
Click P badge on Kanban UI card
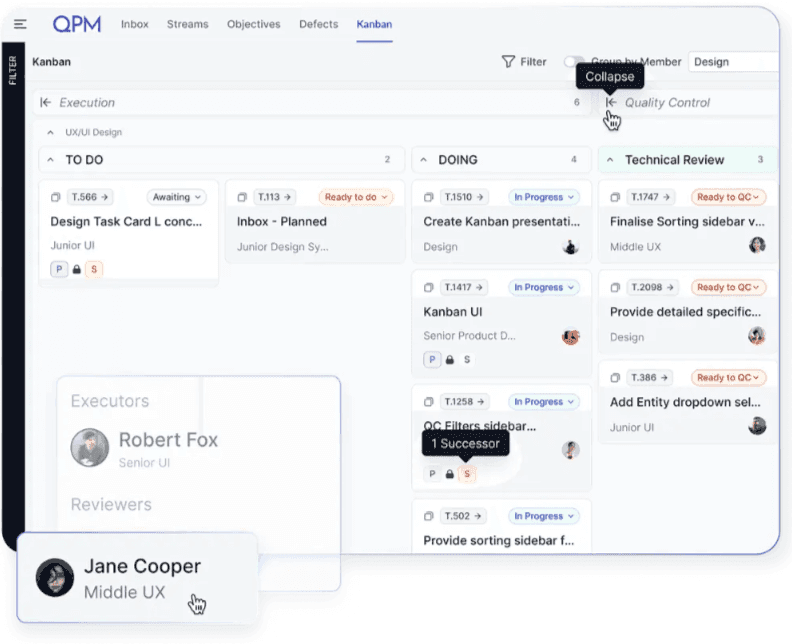click(x=432, y=360)
